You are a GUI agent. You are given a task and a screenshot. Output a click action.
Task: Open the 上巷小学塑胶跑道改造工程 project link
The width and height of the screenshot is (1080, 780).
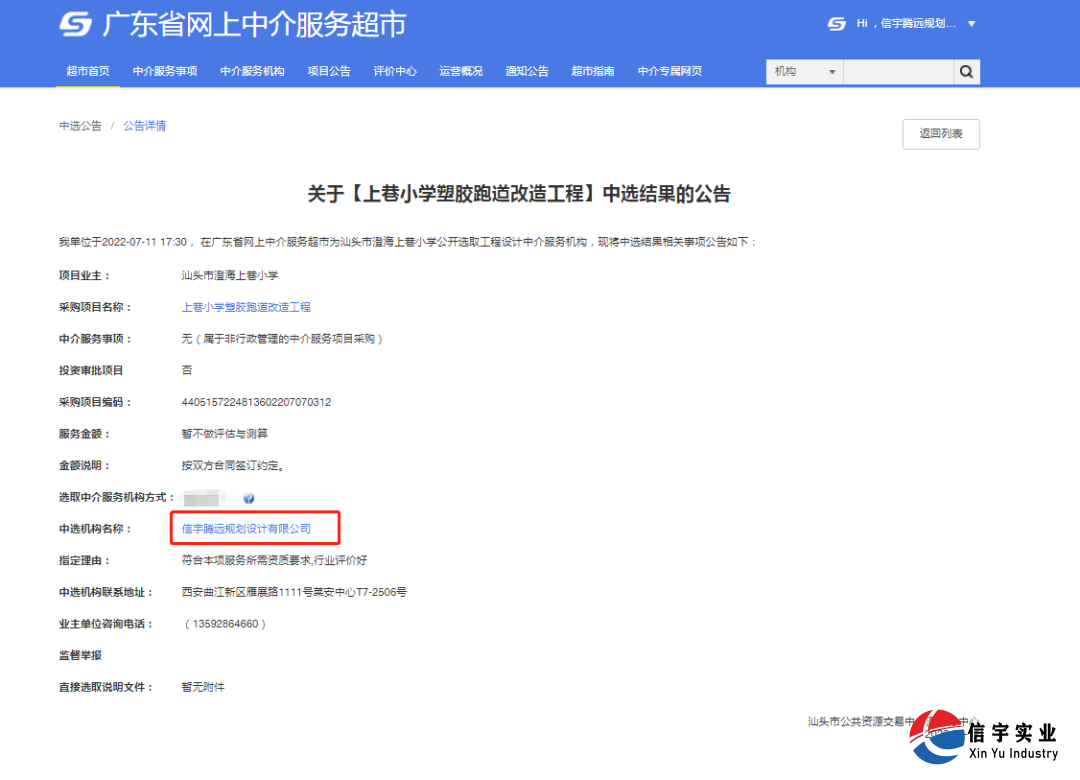246,307
